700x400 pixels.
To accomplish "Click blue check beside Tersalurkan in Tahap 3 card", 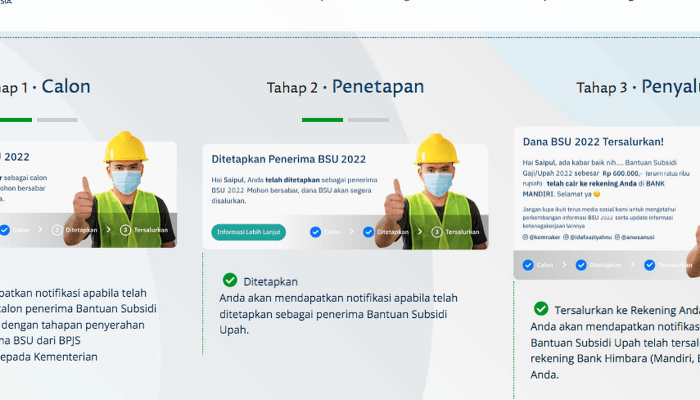I will pos(649,265).
